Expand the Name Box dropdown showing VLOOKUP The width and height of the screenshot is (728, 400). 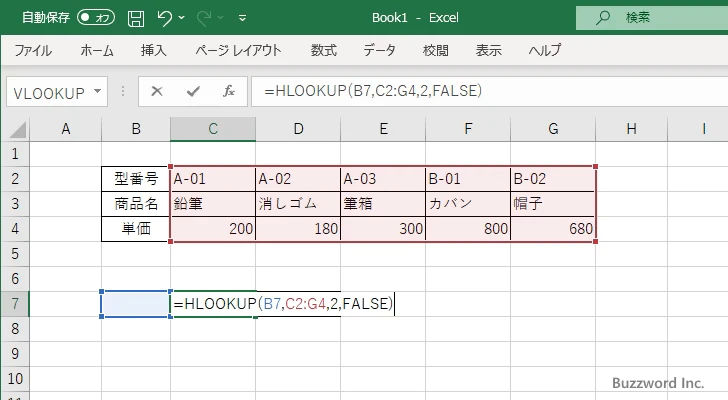98,91
